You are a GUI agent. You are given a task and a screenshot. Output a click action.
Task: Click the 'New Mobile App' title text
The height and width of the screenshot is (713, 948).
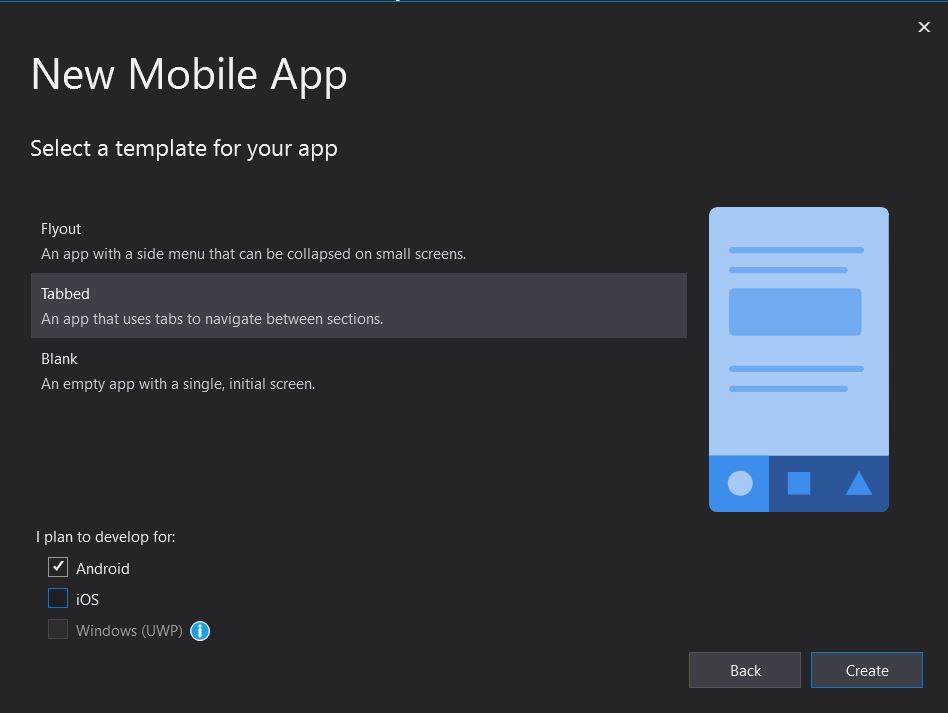pos(189,74)
